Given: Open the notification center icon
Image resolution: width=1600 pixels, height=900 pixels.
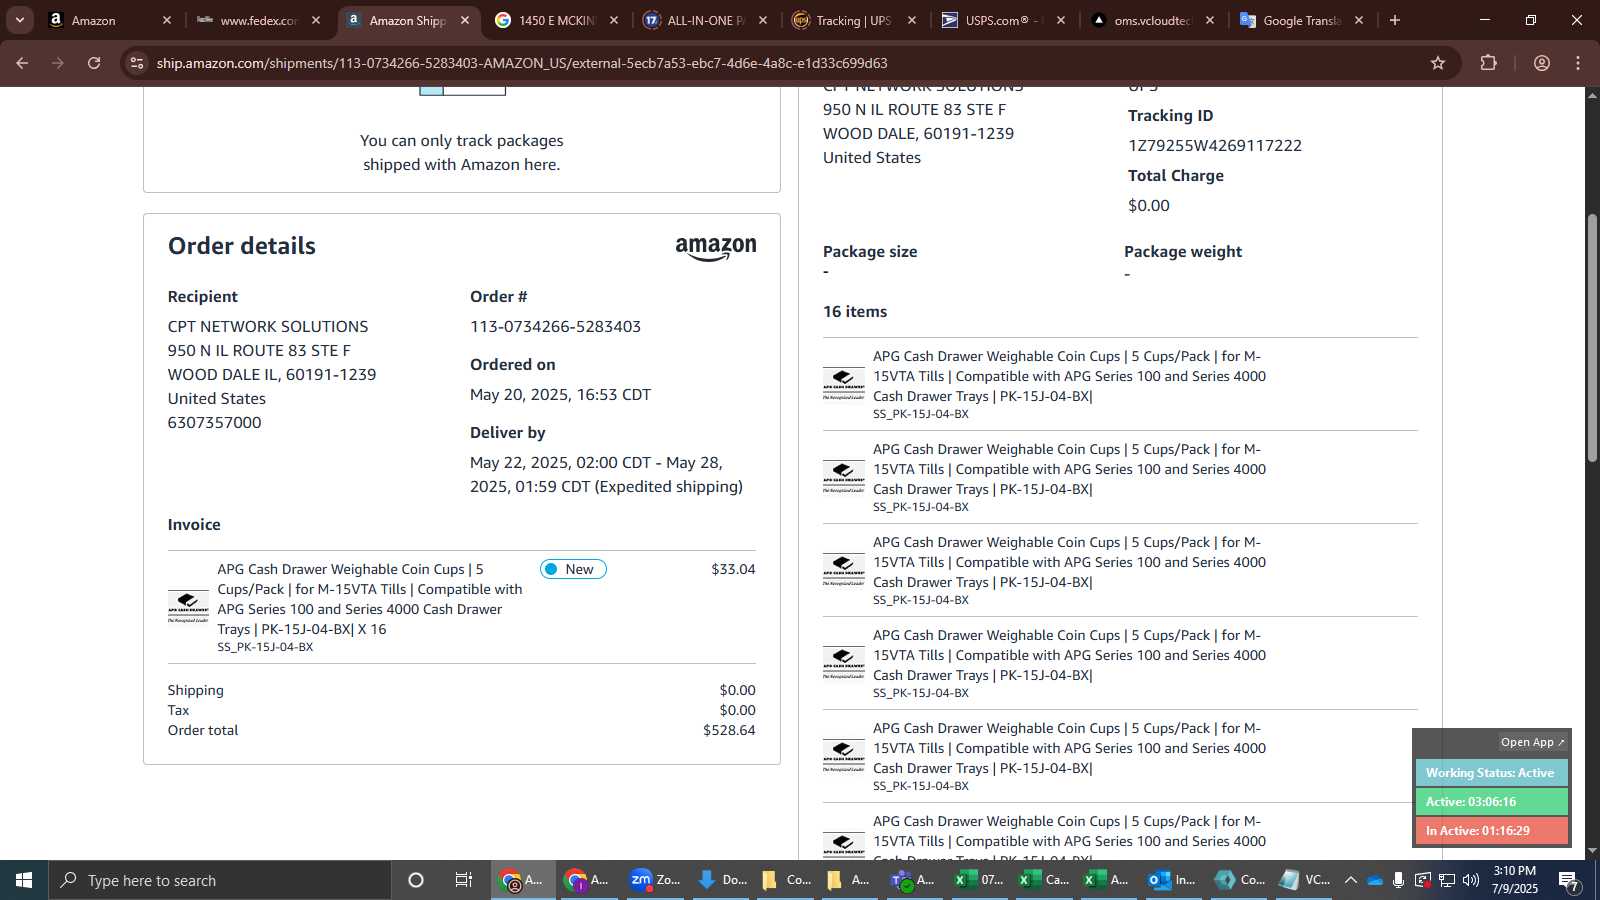Looking at the screenshot, I should pos(1569,880).
